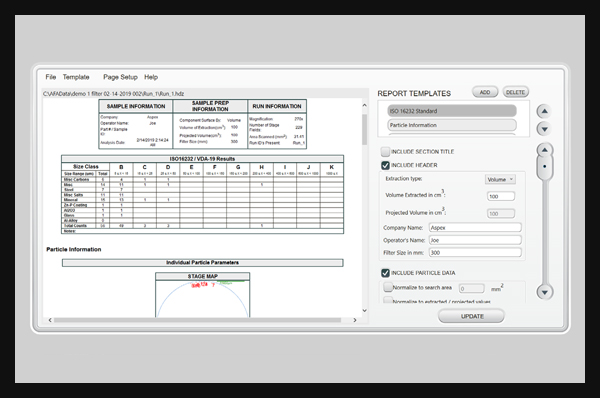Image resolution: width=600 pixels, height=398 pixels.
Task: Click the settings panel scroll down arrow
Action: (x=544, y=293)
